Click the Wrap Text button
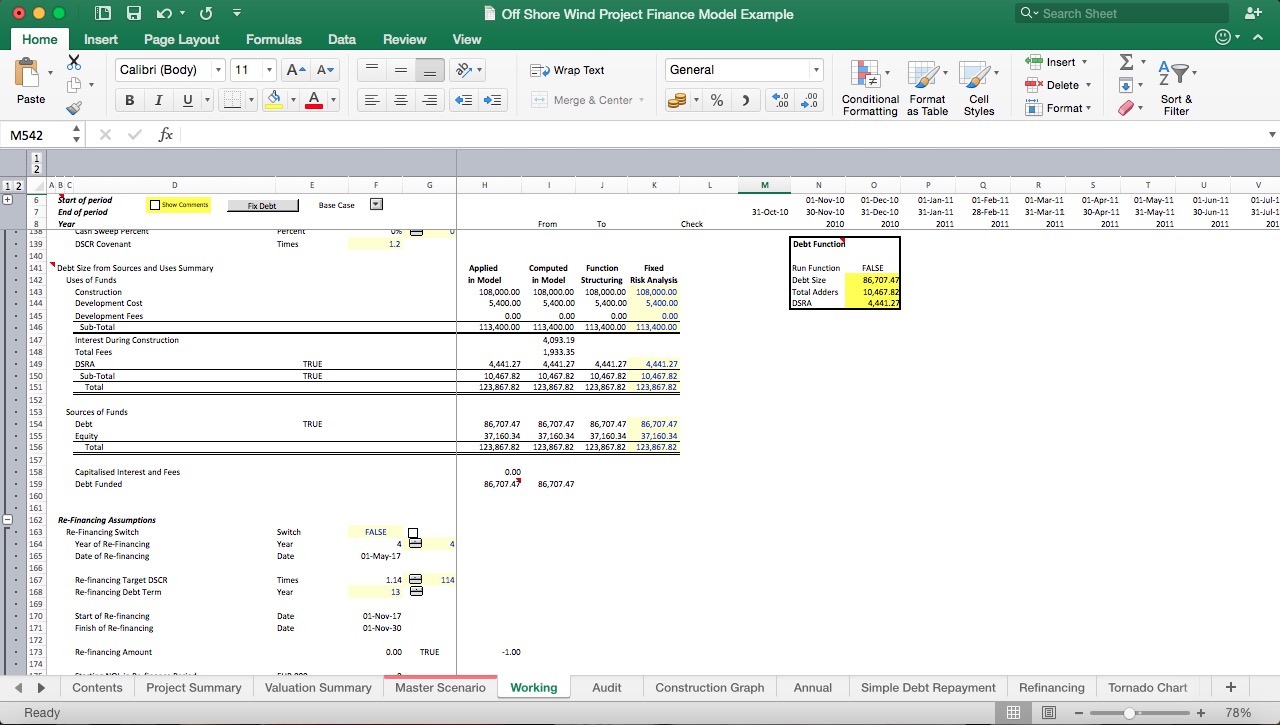This screenshot has height=725, width=1280. pos(567,70)
